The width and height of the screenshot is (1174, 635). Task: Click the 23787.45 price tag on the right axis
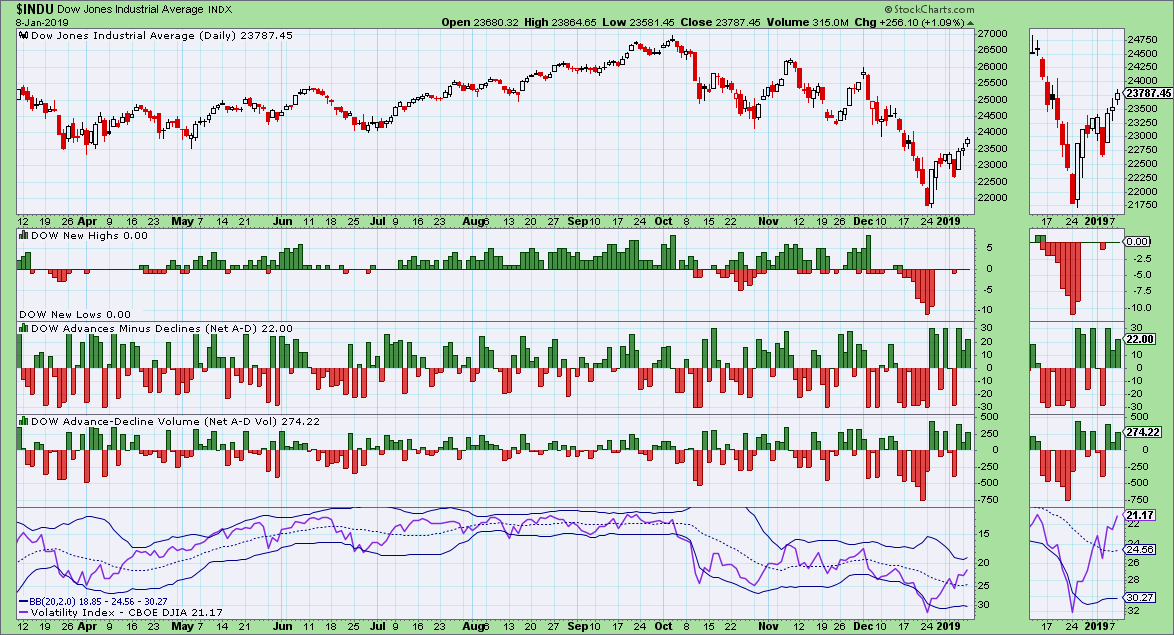[1148, 94]
